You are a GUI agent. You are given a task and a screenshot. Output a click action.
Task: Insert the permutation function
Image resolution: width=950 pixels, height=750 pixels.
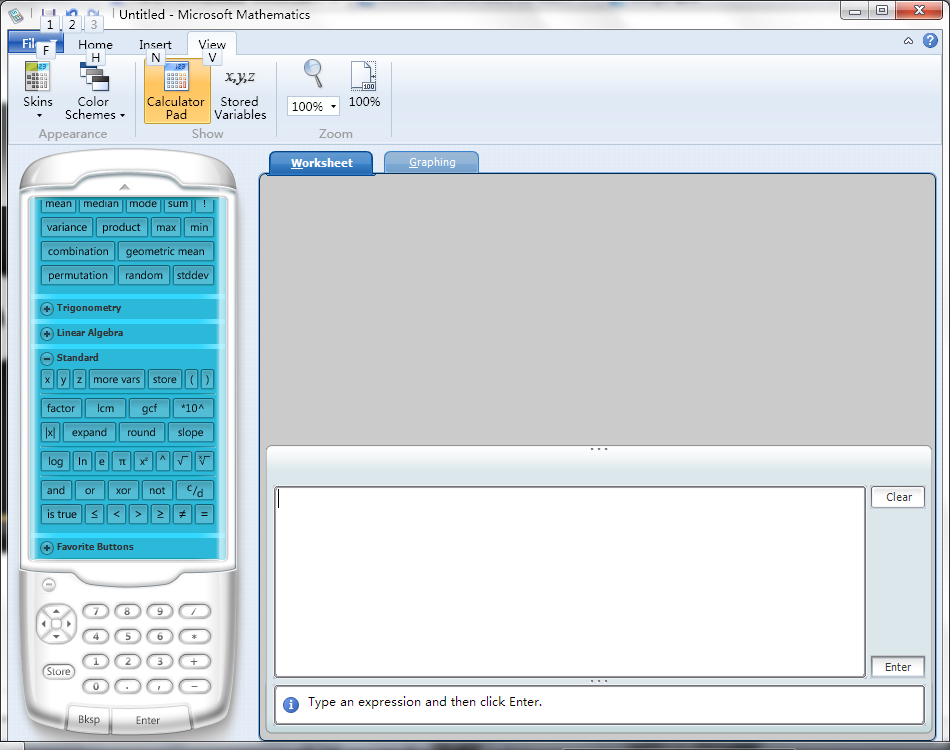[x=78, y=275]
